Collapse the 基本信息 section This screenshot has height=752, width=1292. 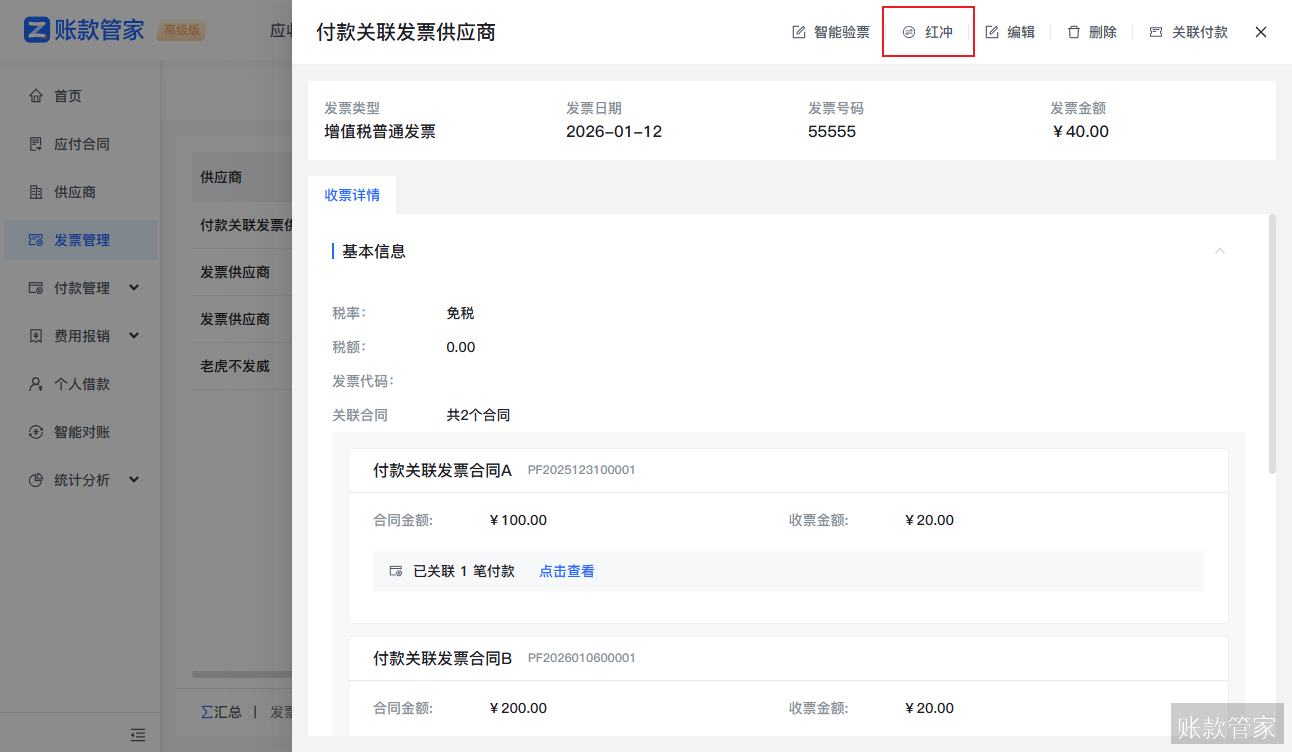[1220, 251]
